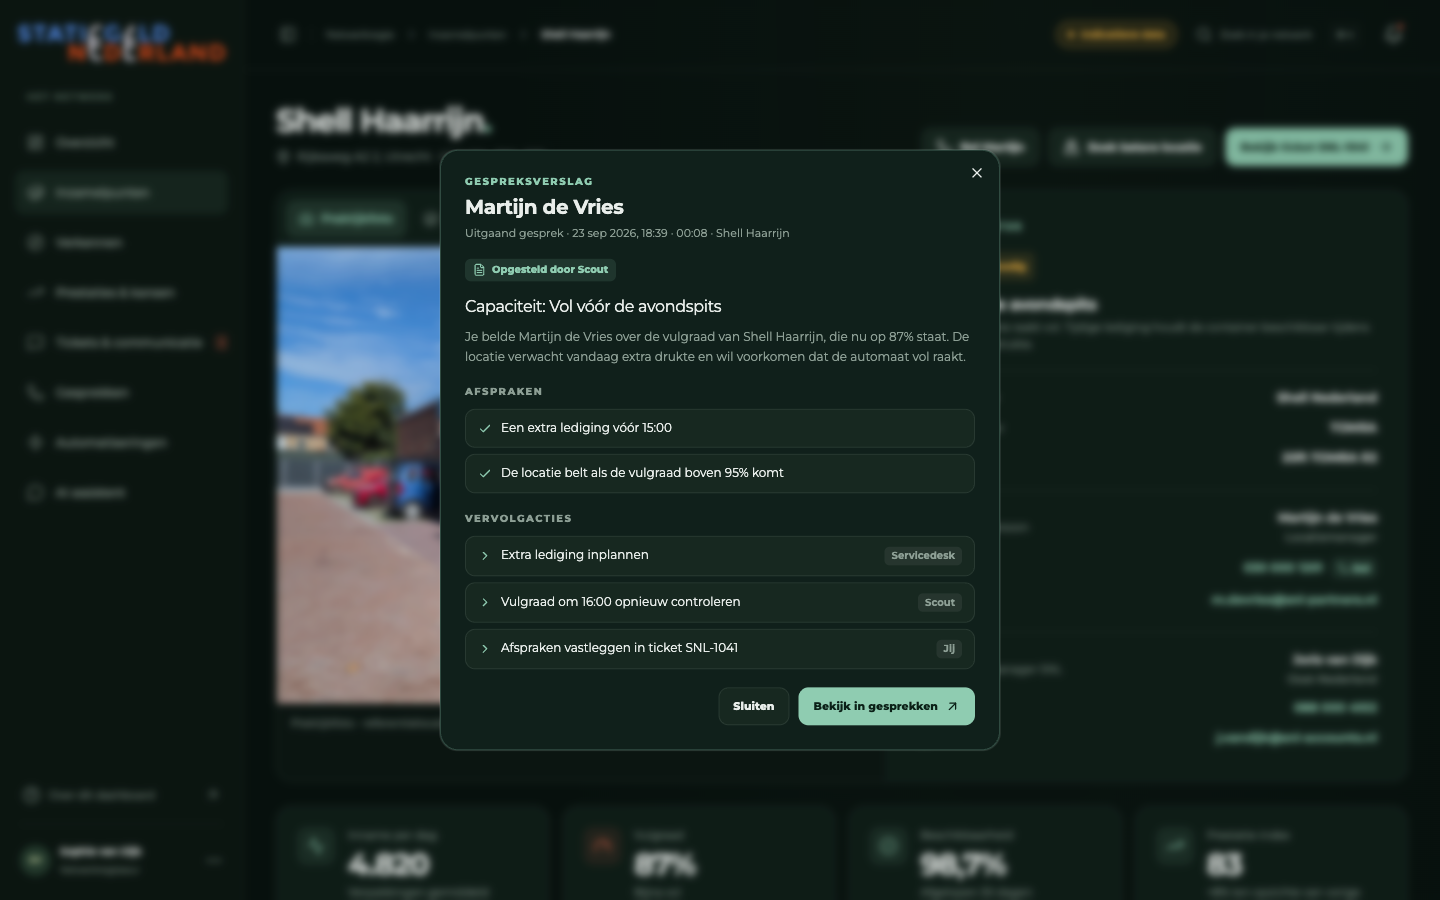1440x900 pixels.
Task: Click the heading 'Capaciteit: Vol vóór de avondspits'
Action: [593, 306]
